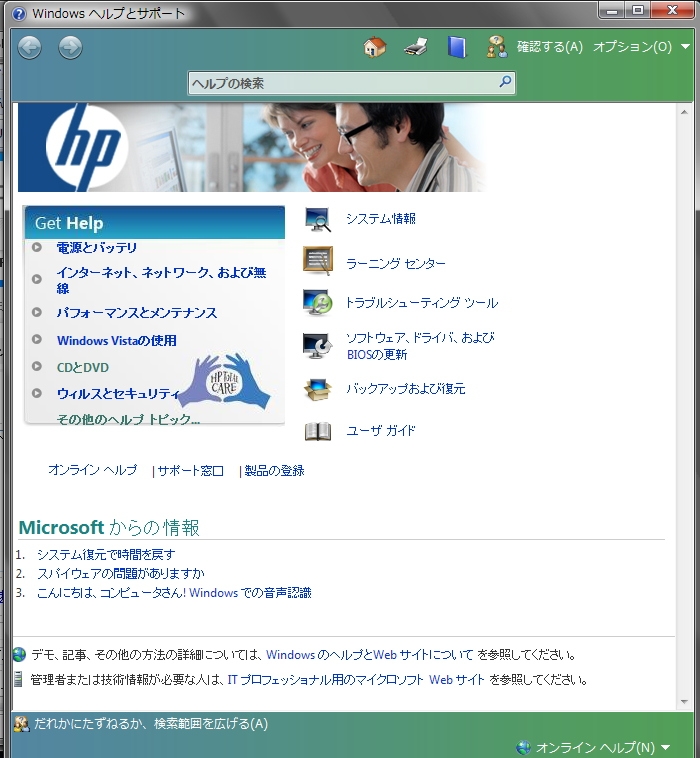
Task: Click the ask-someone people icon in toolbar
Action: 497,47
